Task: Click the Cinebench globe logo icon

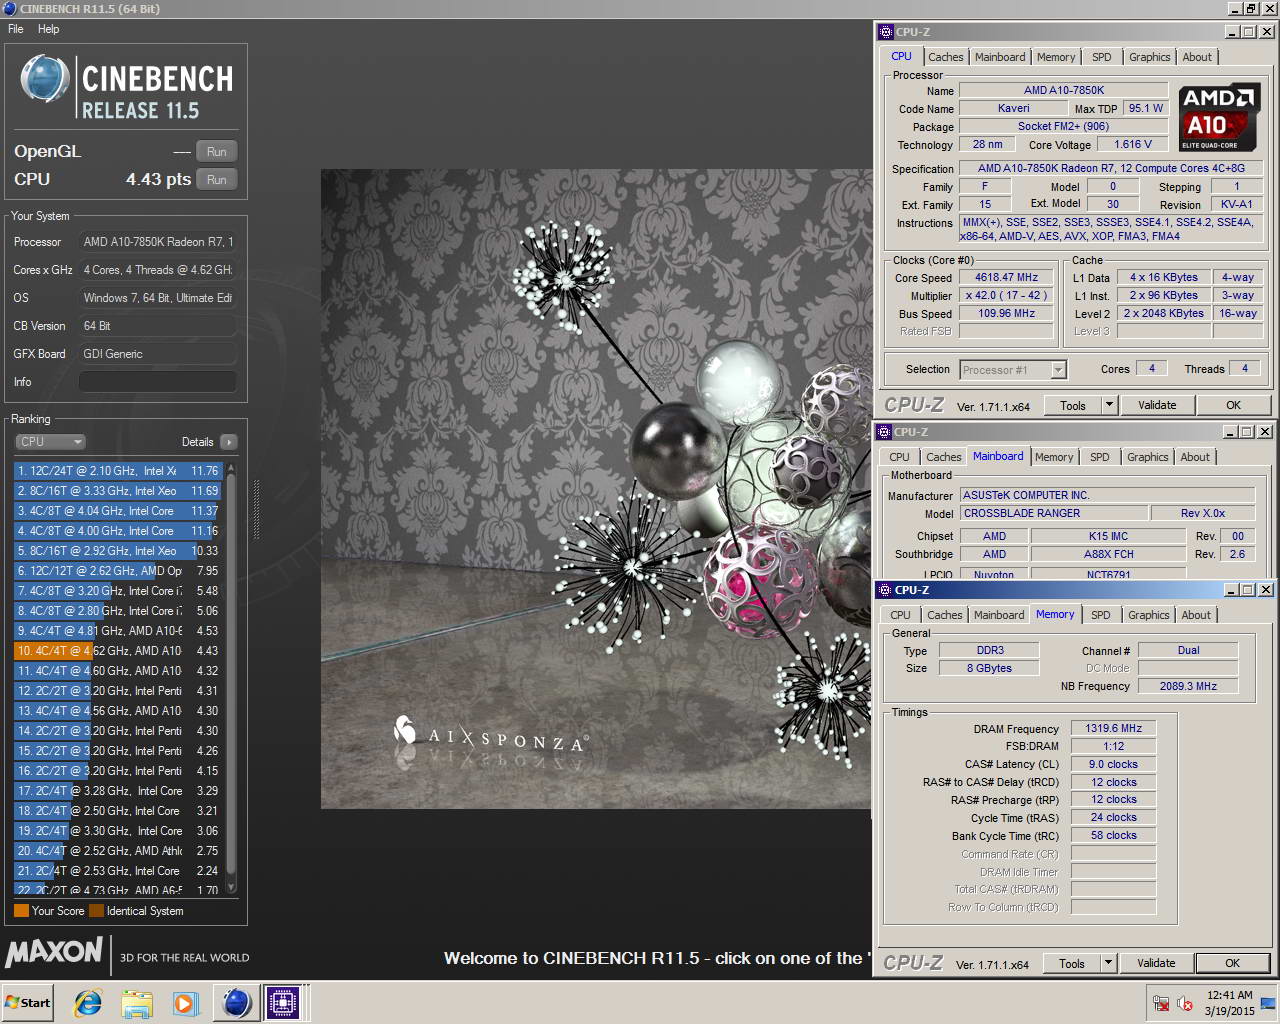Action: (45, 80)
